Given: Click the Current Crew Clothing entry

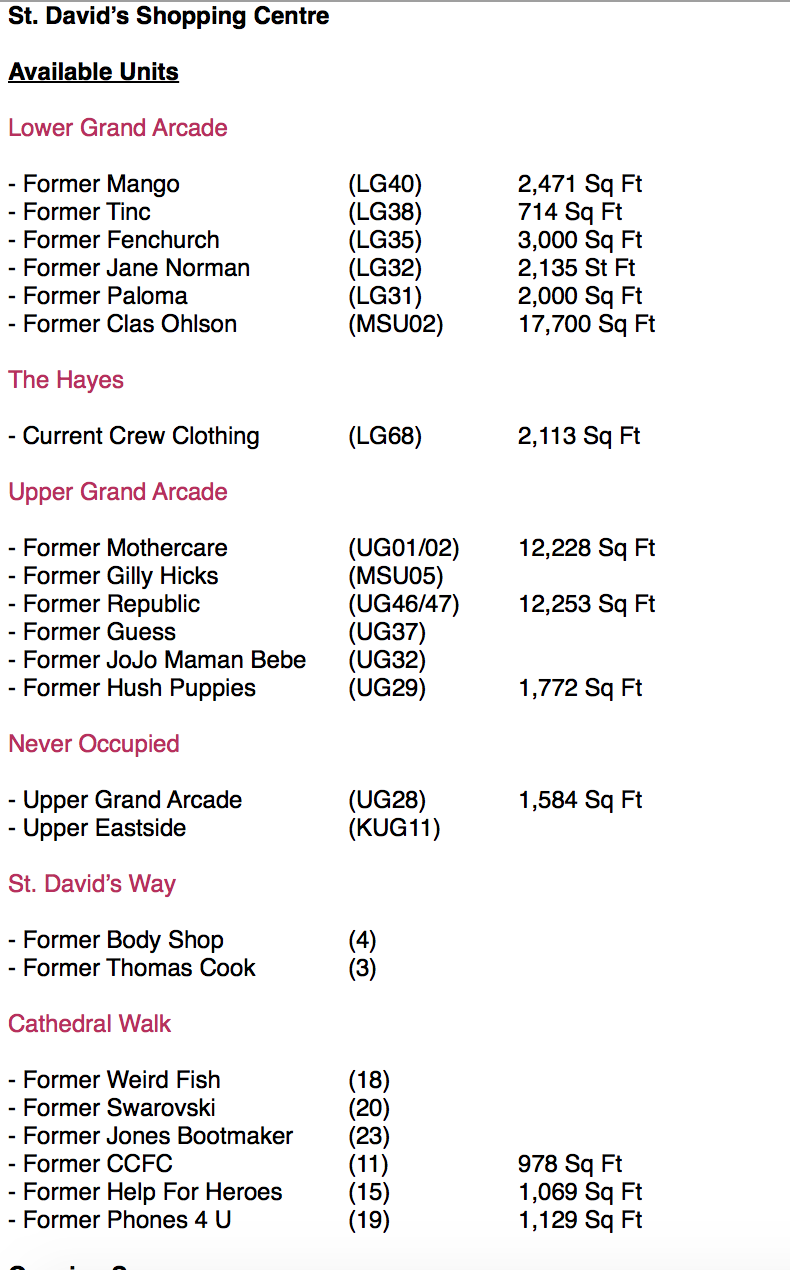Looking at the screenshot, I should (x=140, y=436).
